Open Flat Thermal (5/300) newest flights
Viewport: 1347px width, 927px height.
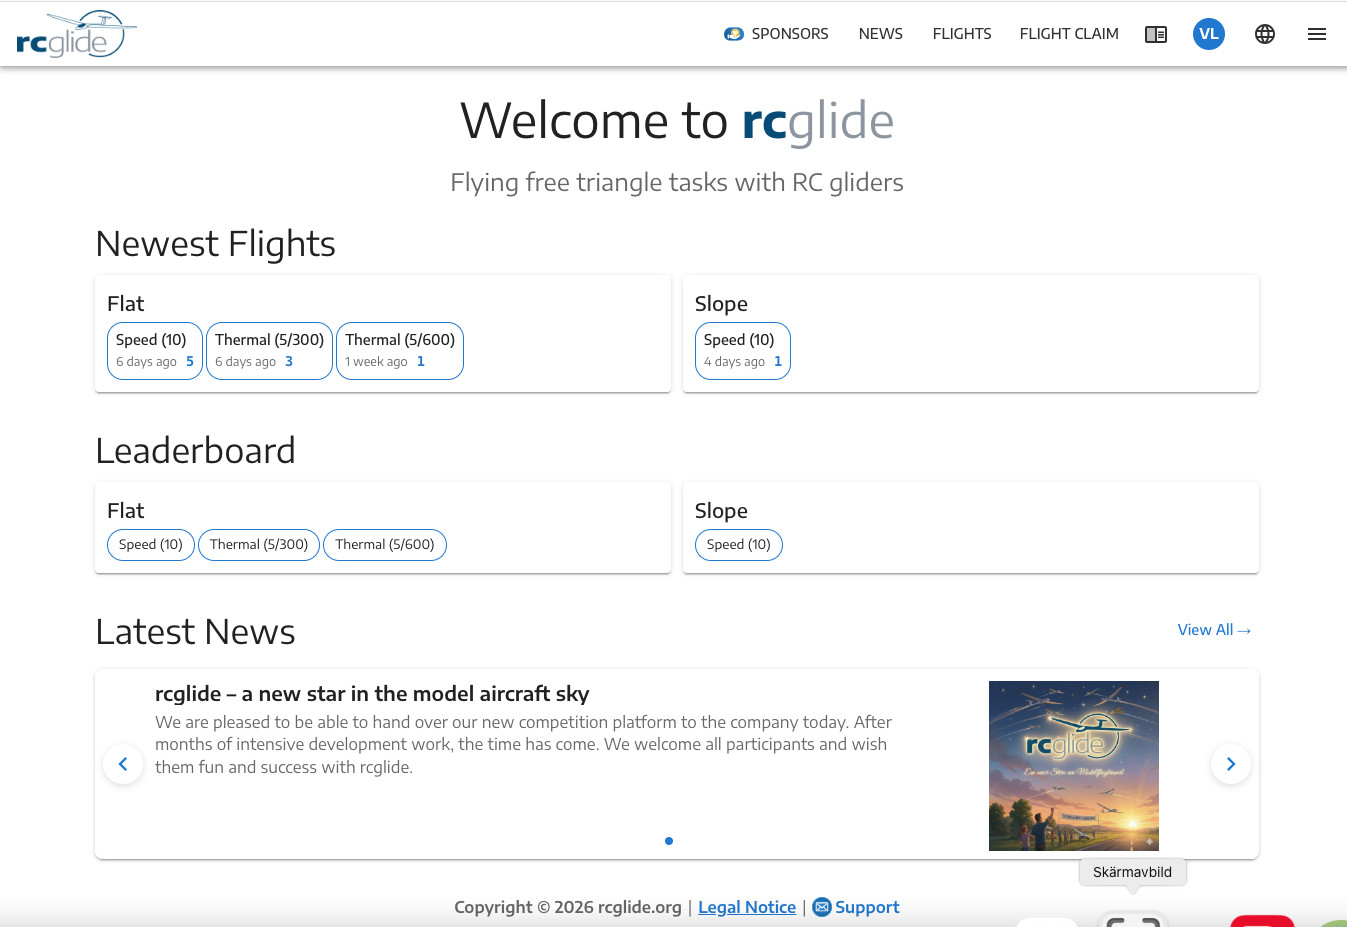point(269,351)
